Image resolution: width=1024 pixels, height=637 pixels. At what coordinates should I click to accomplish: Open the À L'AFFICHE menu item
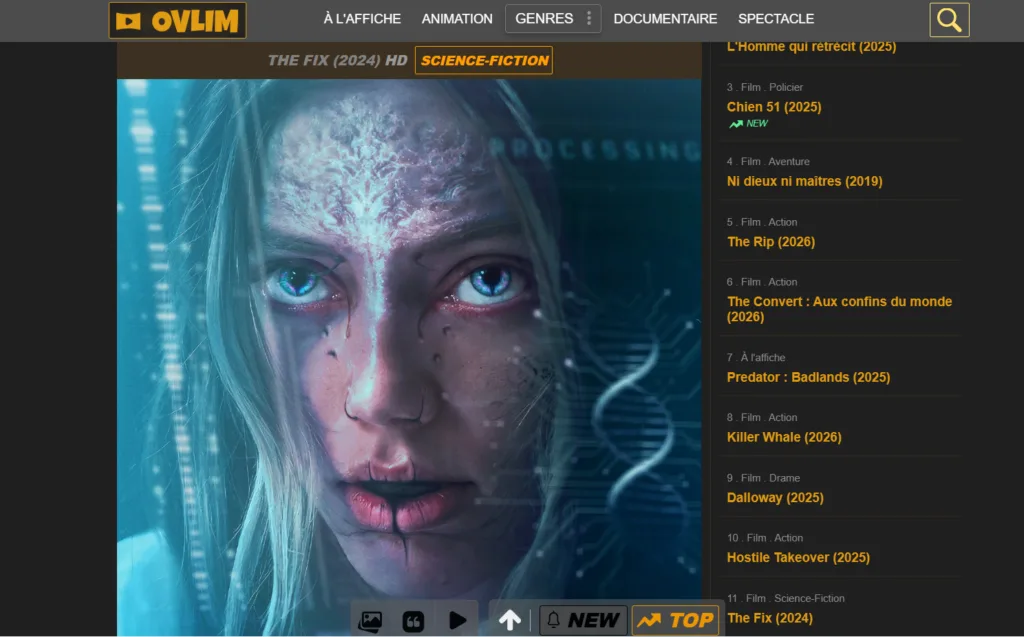tap(362, 19)
